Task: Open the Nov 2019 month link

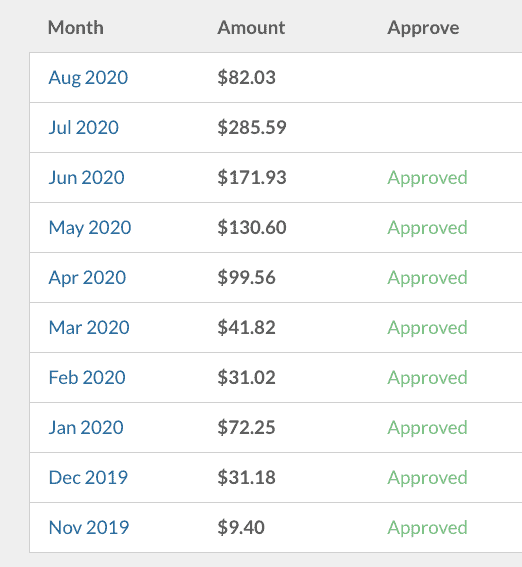Action: pos(89,528)
